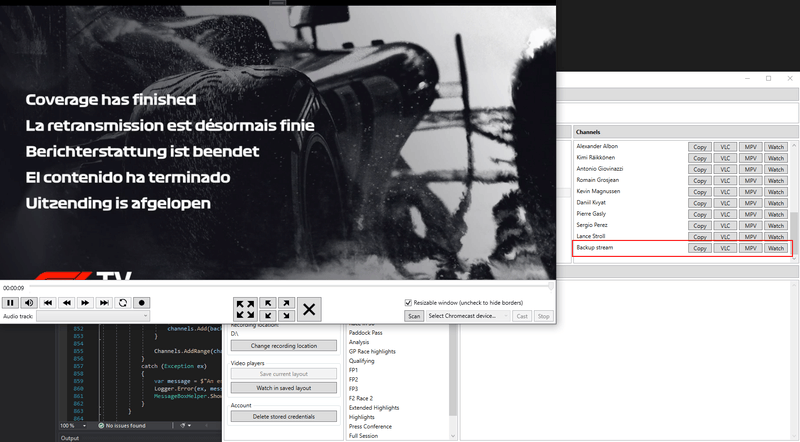Click the Stop casting button
Viewport: 800px width, 442px height.
(544, 316)
